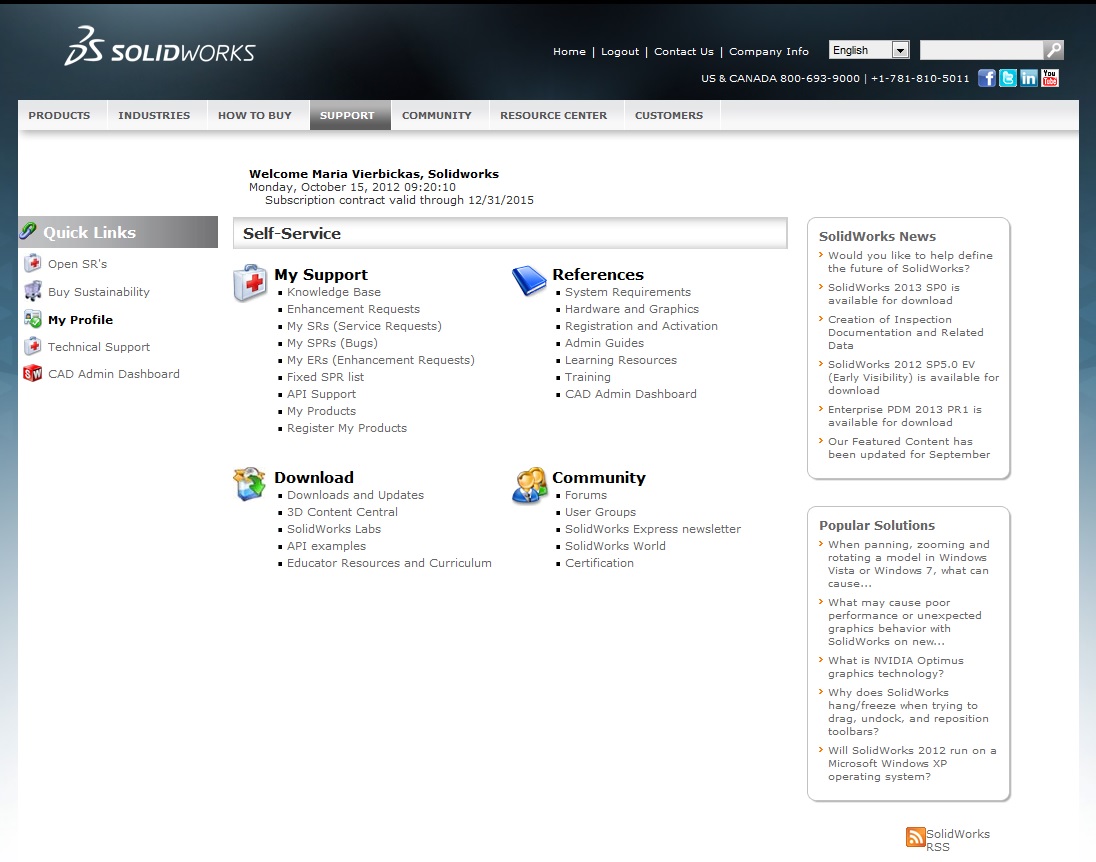Open the Products navigation tab
This screenshot has height=862, width=1096.
(59, 115)
